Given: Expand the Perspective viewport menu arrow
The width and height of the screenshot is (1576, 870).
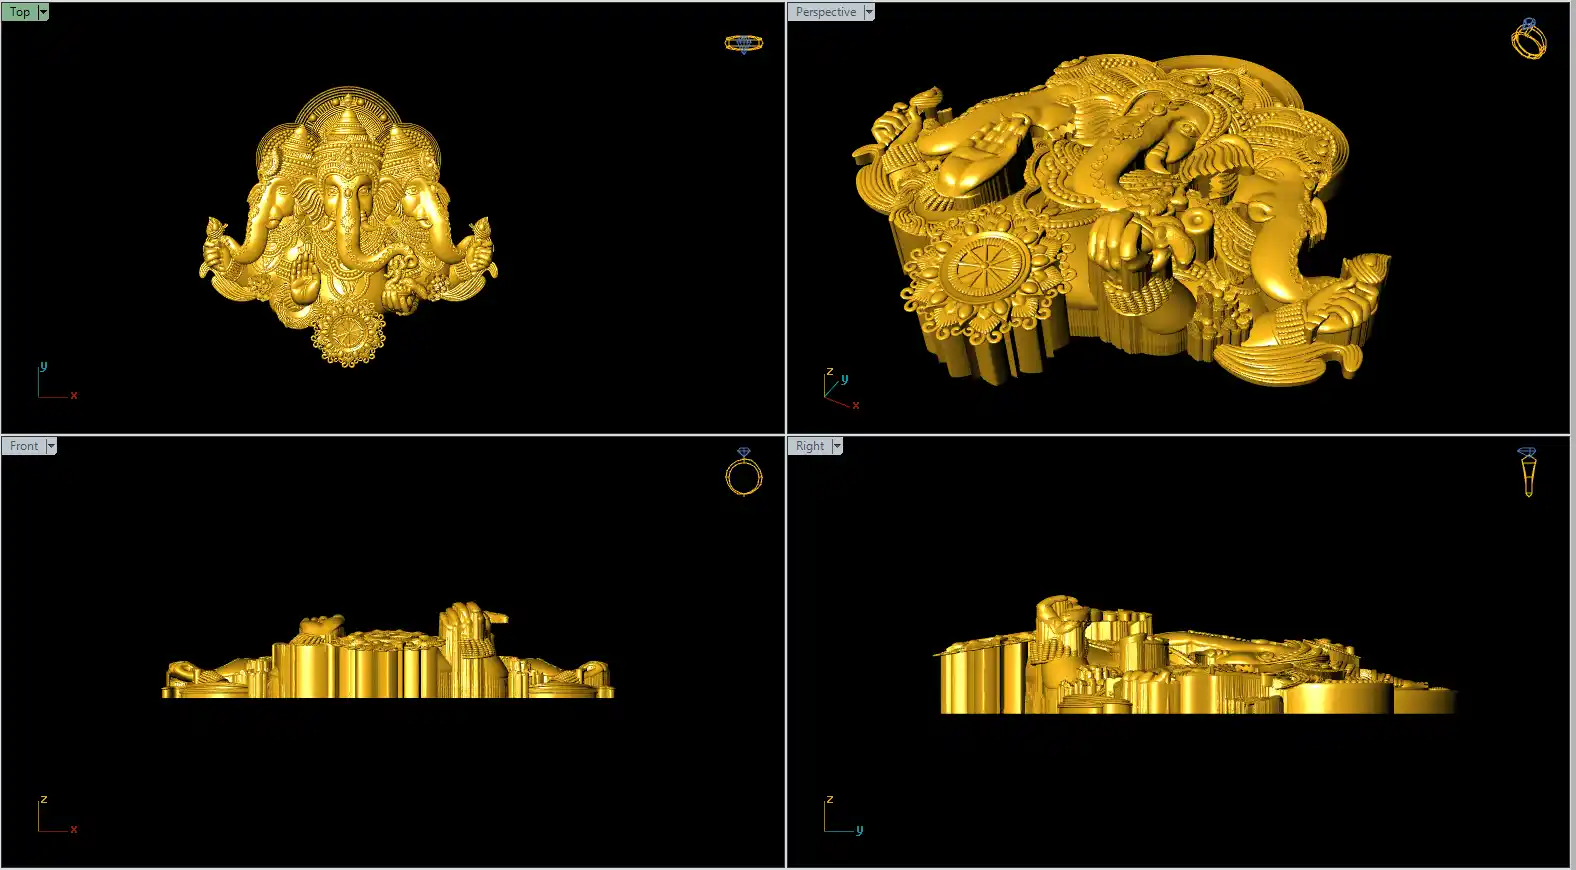Looking at the screenshot, I should click(869, 12).
